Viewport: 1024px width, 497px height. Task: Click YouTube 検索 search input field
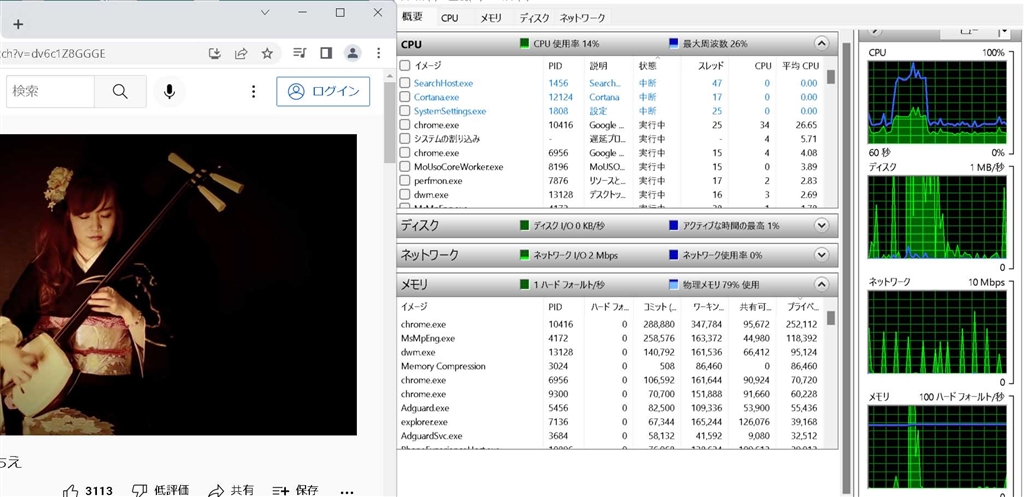coord(50,91)
